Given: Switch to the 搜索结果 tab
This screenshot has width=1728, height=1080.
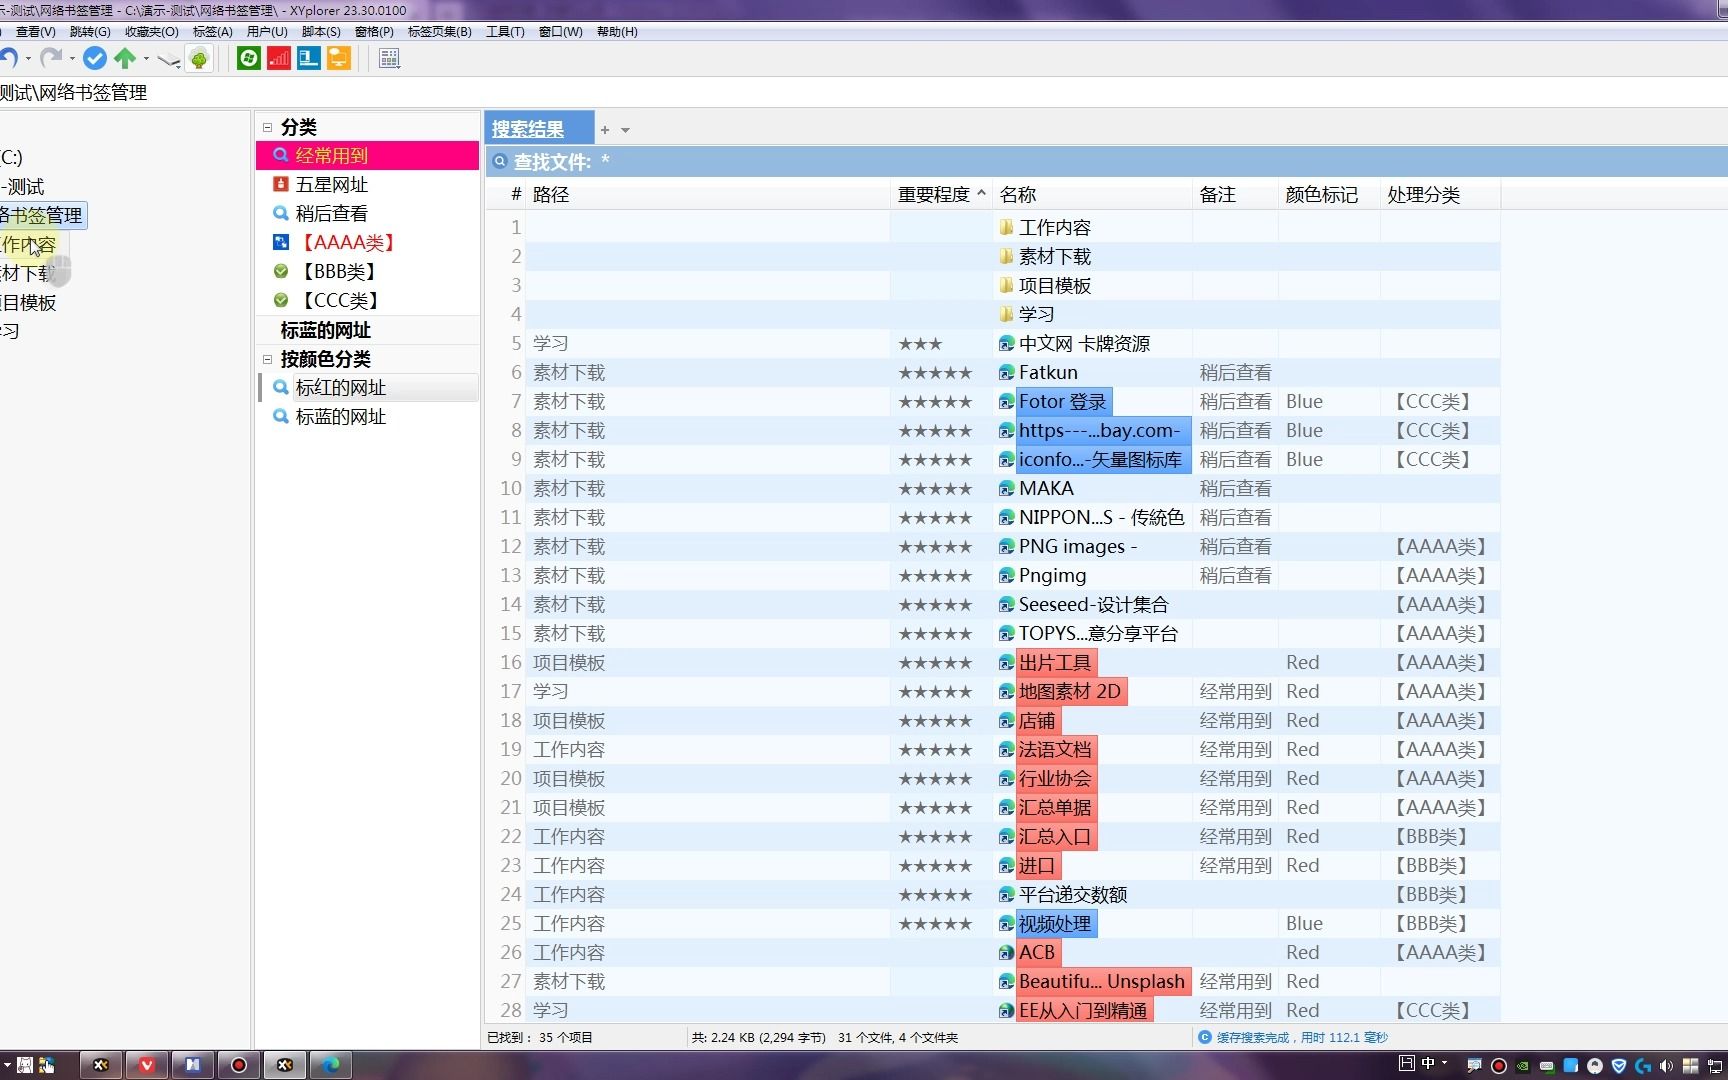Looking at the screenshot, I should point(539,129).
